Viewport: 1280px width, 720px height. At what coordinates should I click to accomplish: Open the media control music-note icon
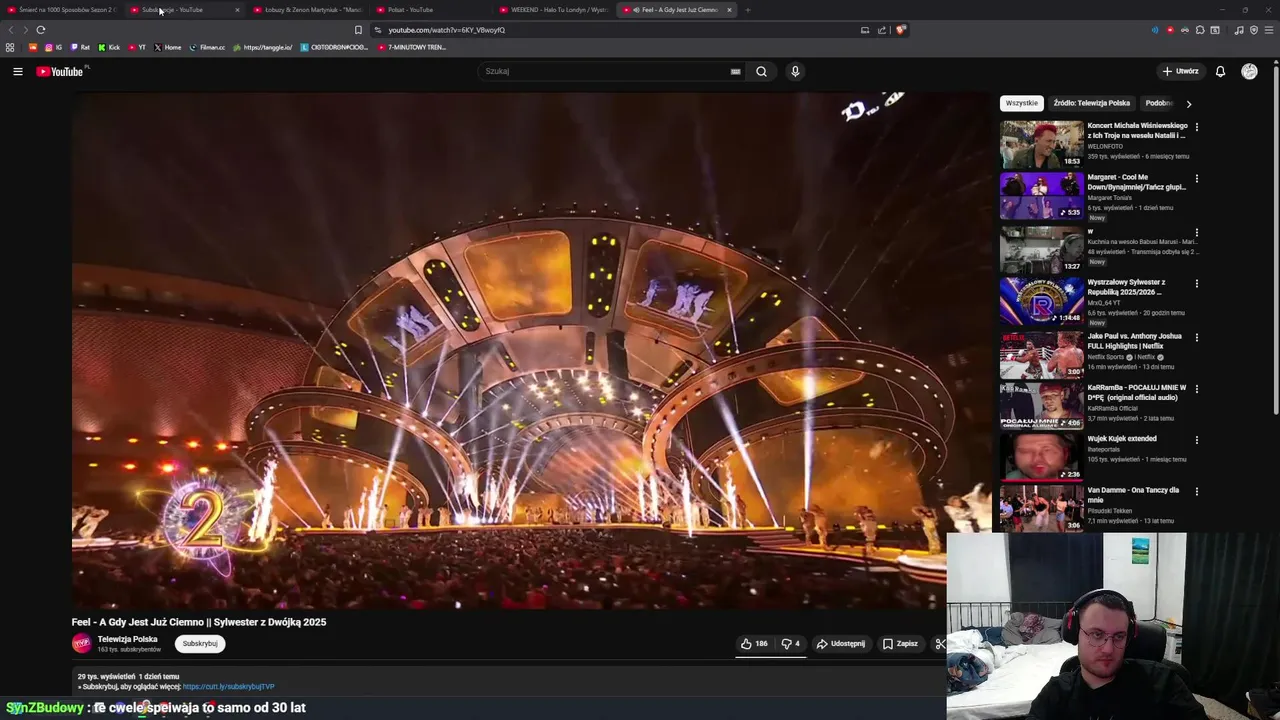pos(1239,30)
